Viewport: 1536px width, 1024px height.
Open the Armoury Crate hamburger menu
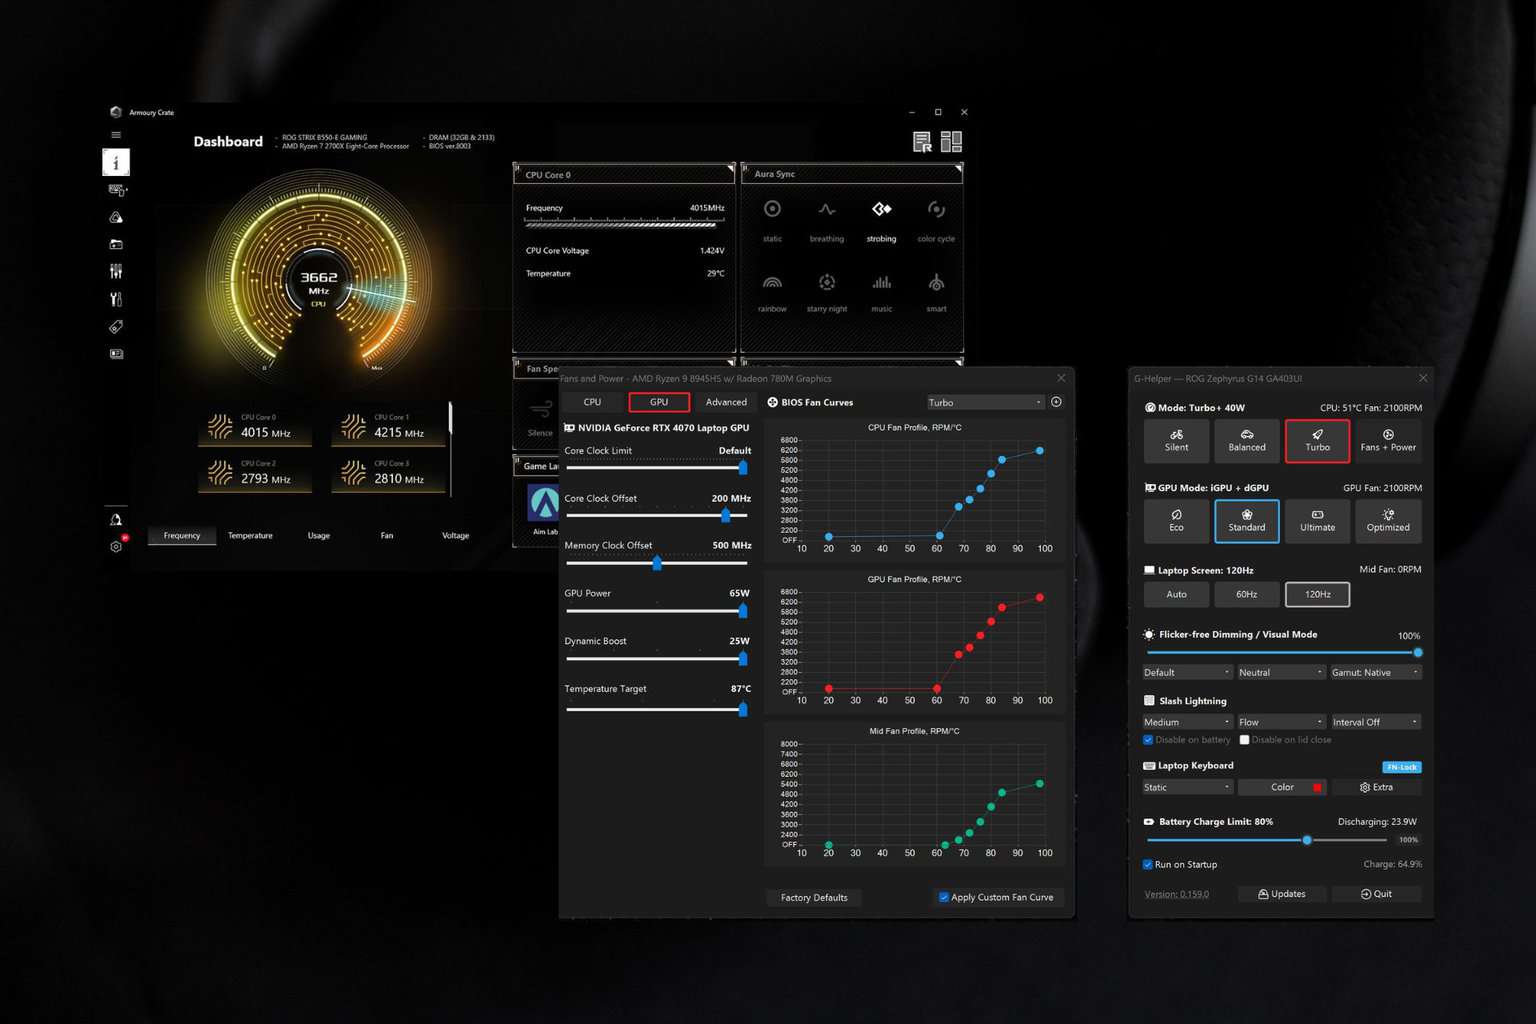[x=116, y=135]
